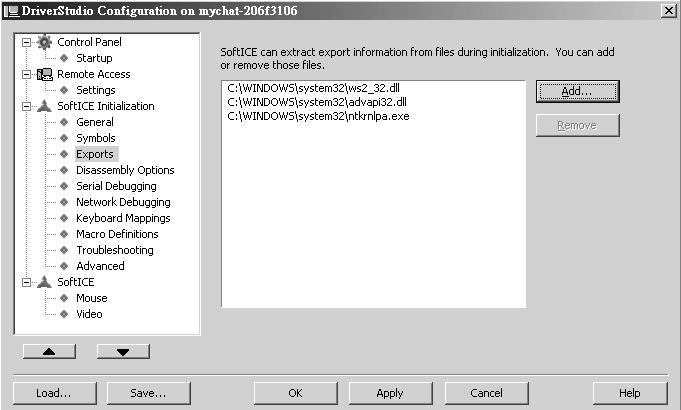
Task: Open Remote Access Settings page
Action: (x=96, y=90)
